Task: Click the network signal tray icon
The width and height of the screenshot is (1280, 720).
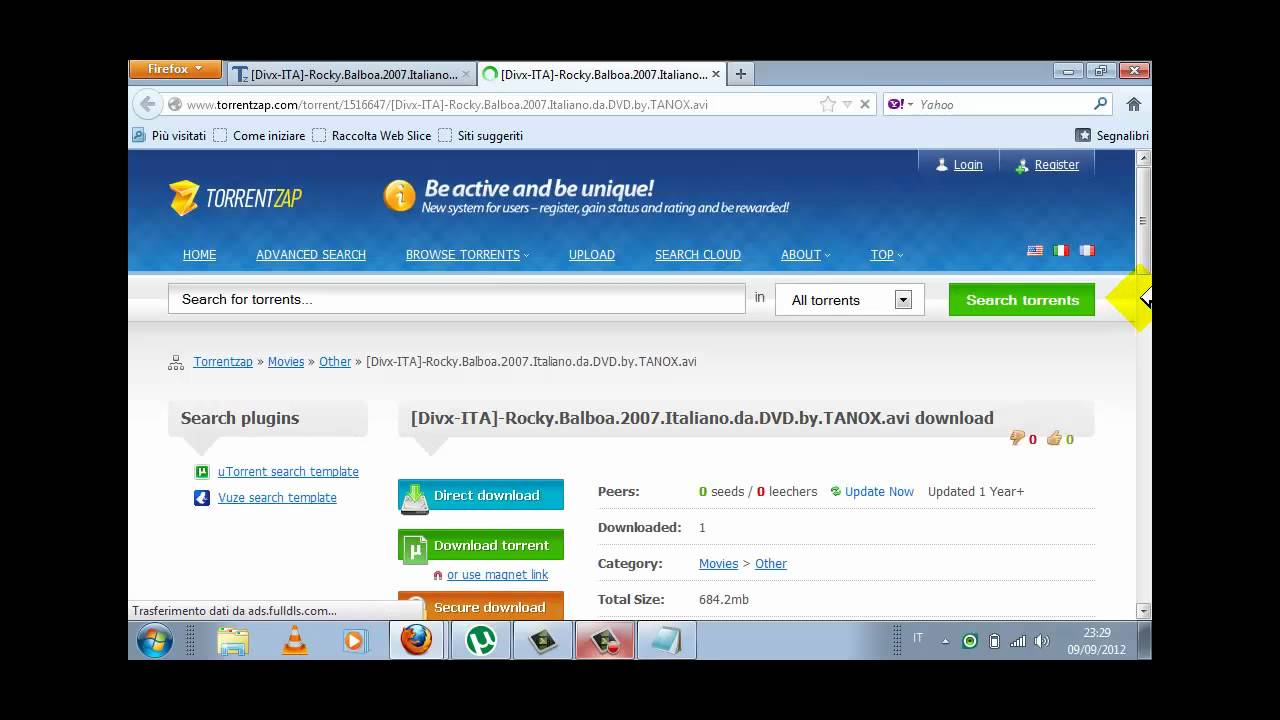Action: tap(1018, 641)
